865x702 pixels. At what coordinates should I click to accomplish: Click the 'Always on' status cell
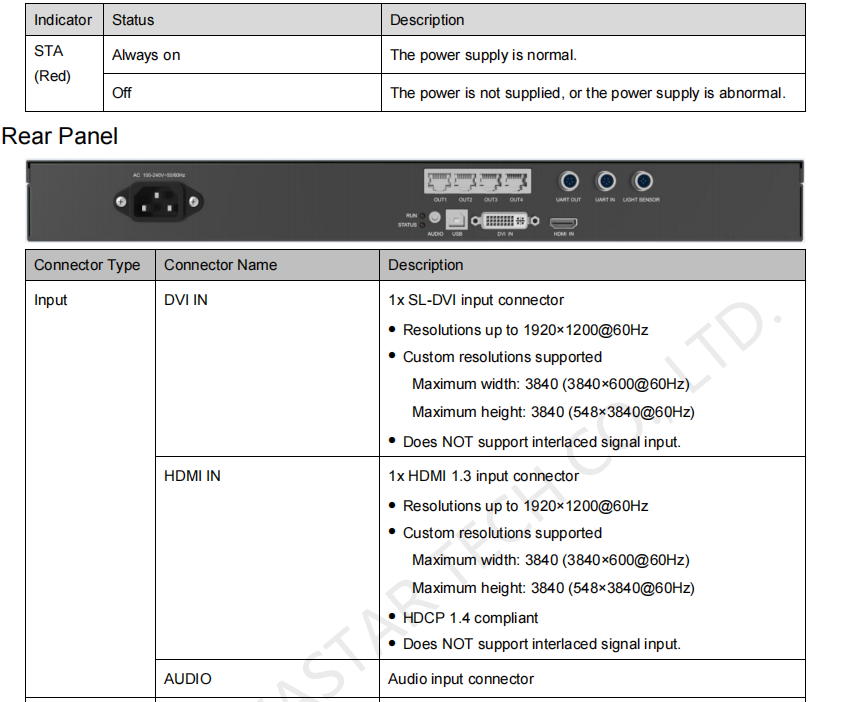146,55
